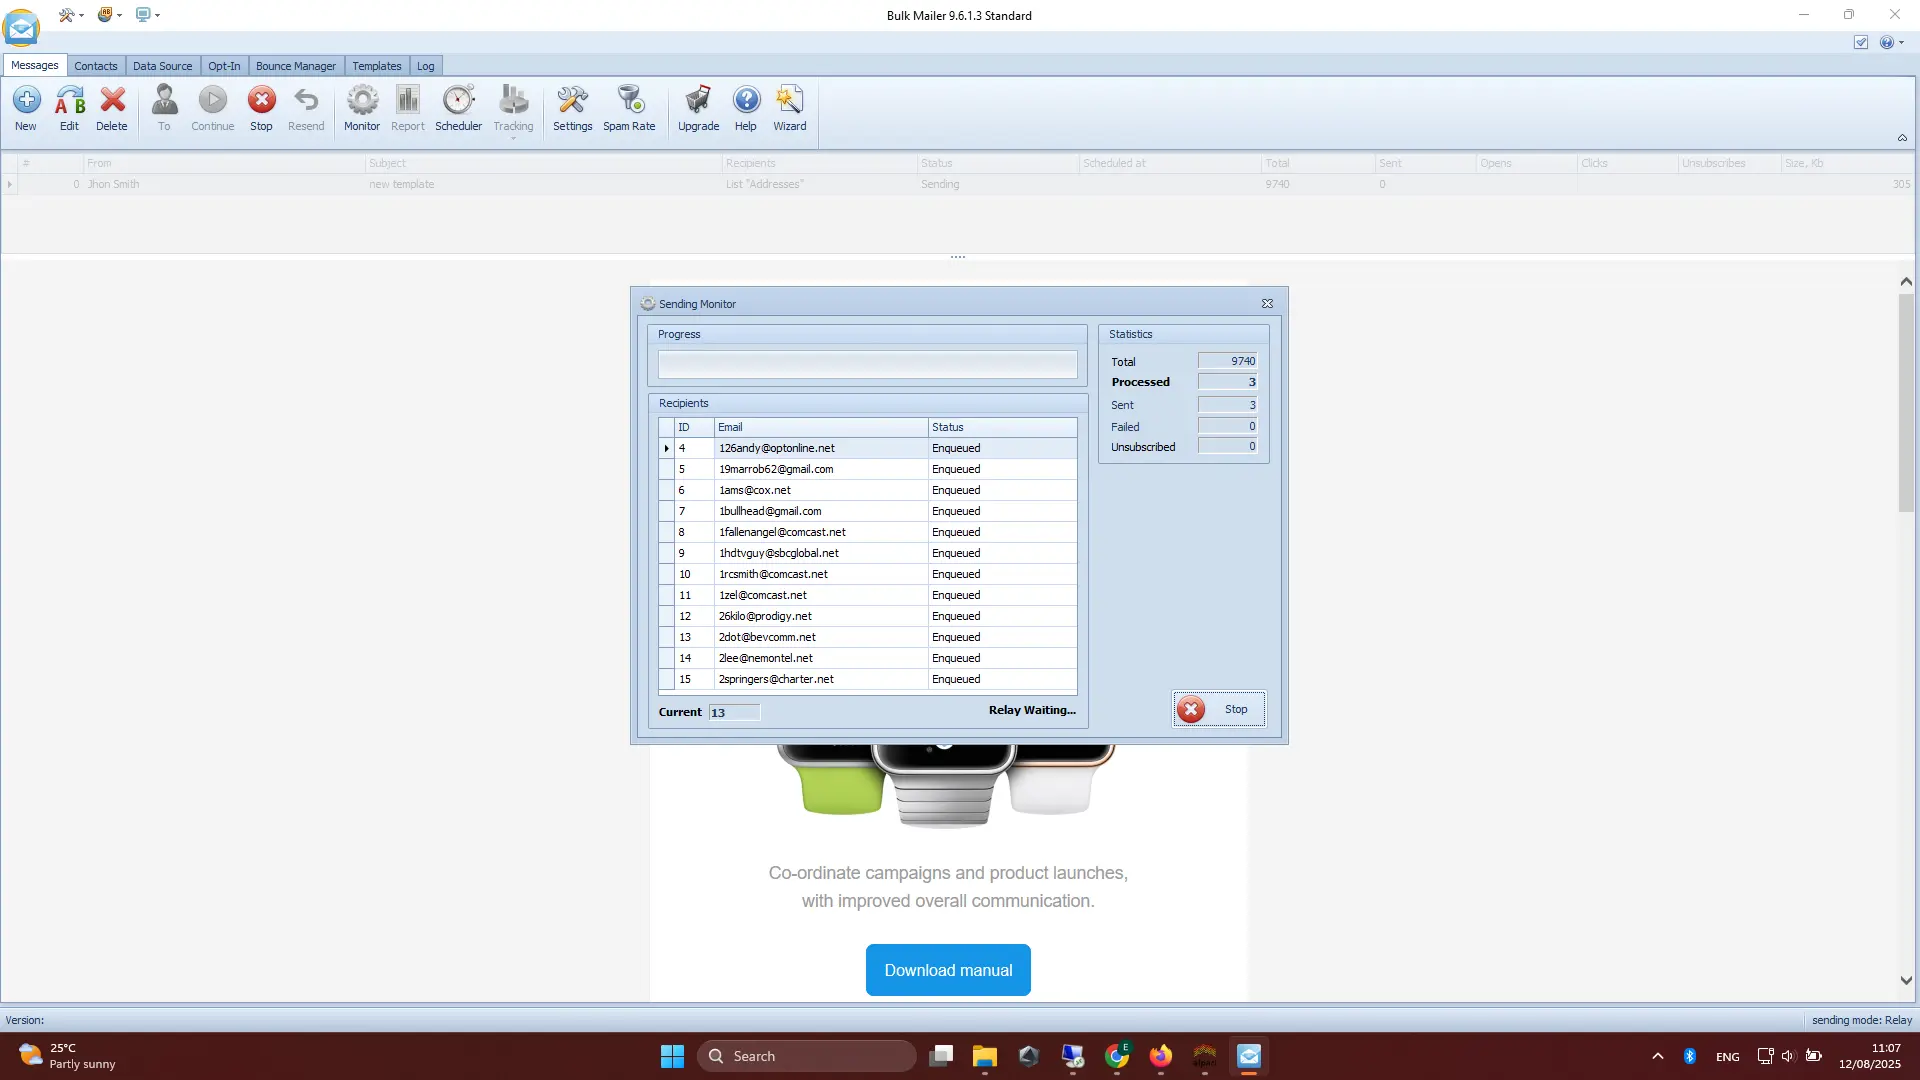Image resolution: width=1920 pixels, height=1080 pixels.
Task: Open the Windows Start menu
Action: click(672, 1056)
